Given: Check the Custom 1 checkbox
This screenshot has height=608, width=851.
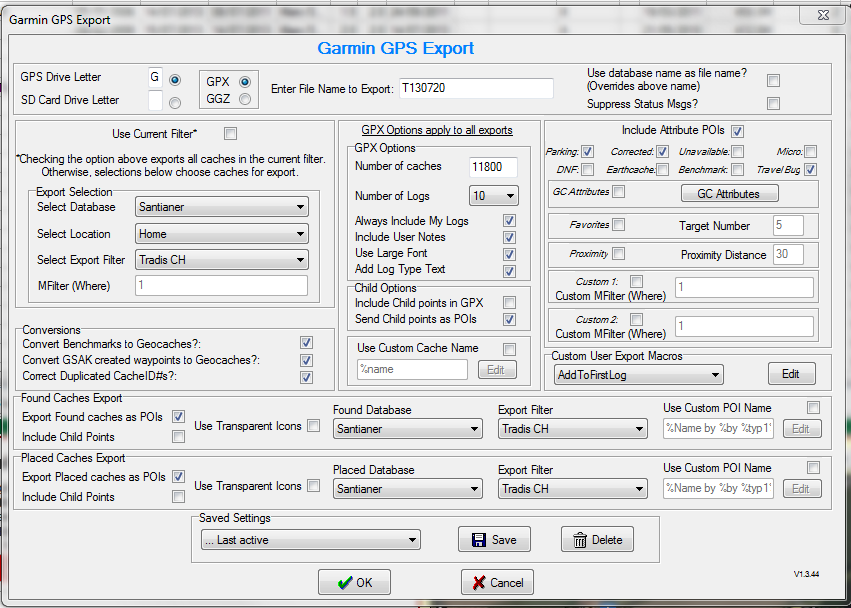Looking at the screenshot, I should pyautogui.click(x=637, y=281).
